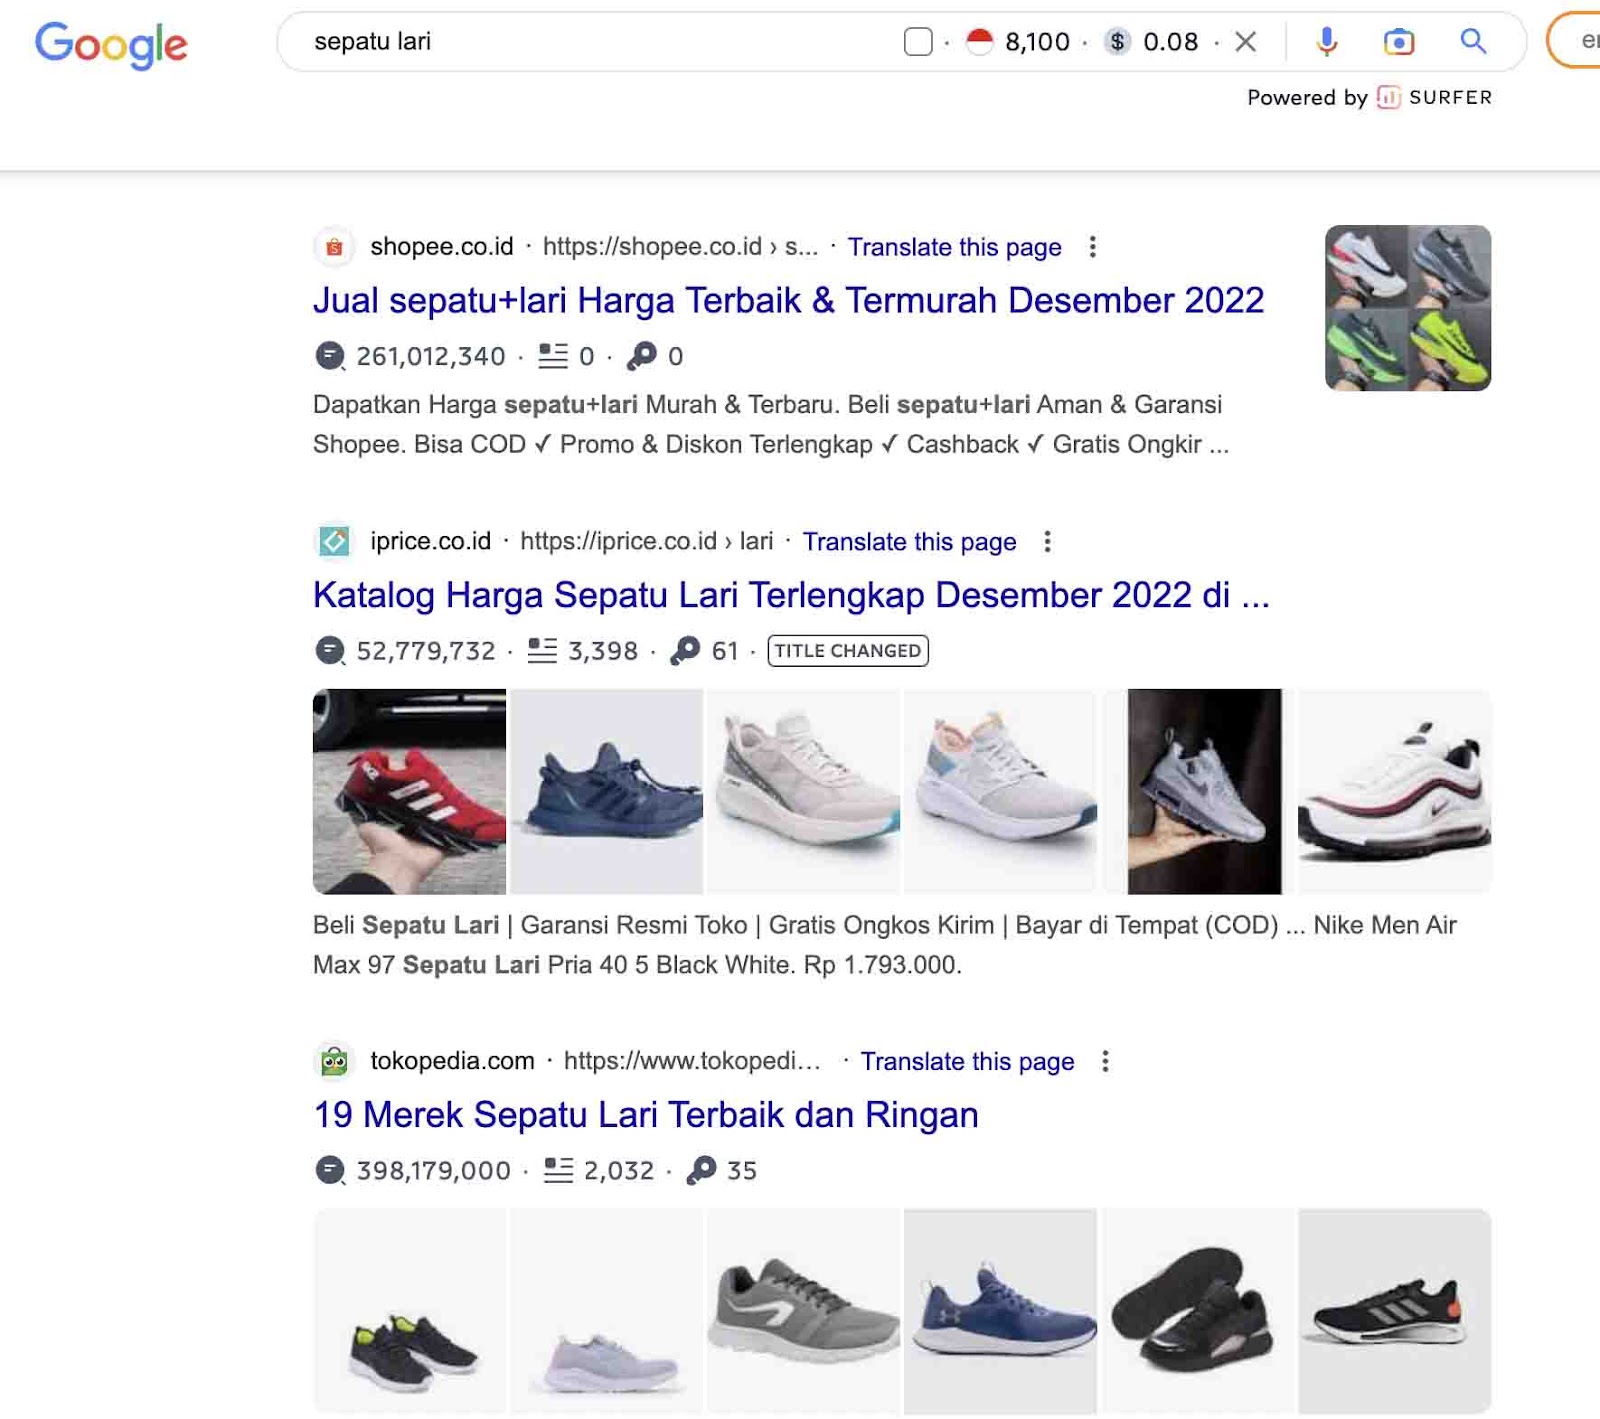Open the white Nike Air Max 97 image
The image size is (1600, 1419).
pyautogui.click(x=1394, y=791)
